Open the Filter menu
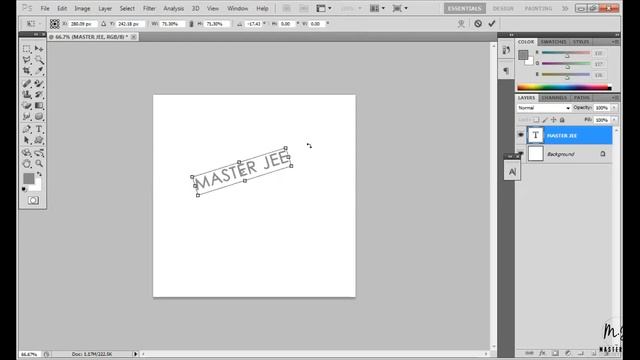The image size is (640, 360). (149, 9)
